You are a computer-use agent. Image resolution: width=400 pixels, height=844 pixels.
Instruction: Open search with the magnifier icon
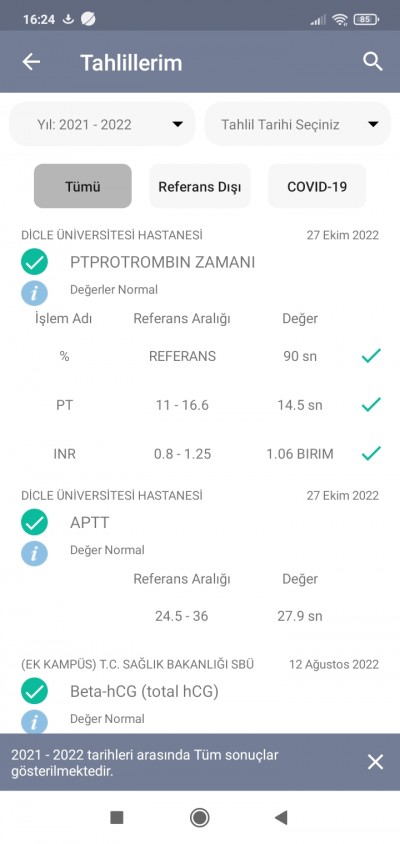tap(373, 61)
